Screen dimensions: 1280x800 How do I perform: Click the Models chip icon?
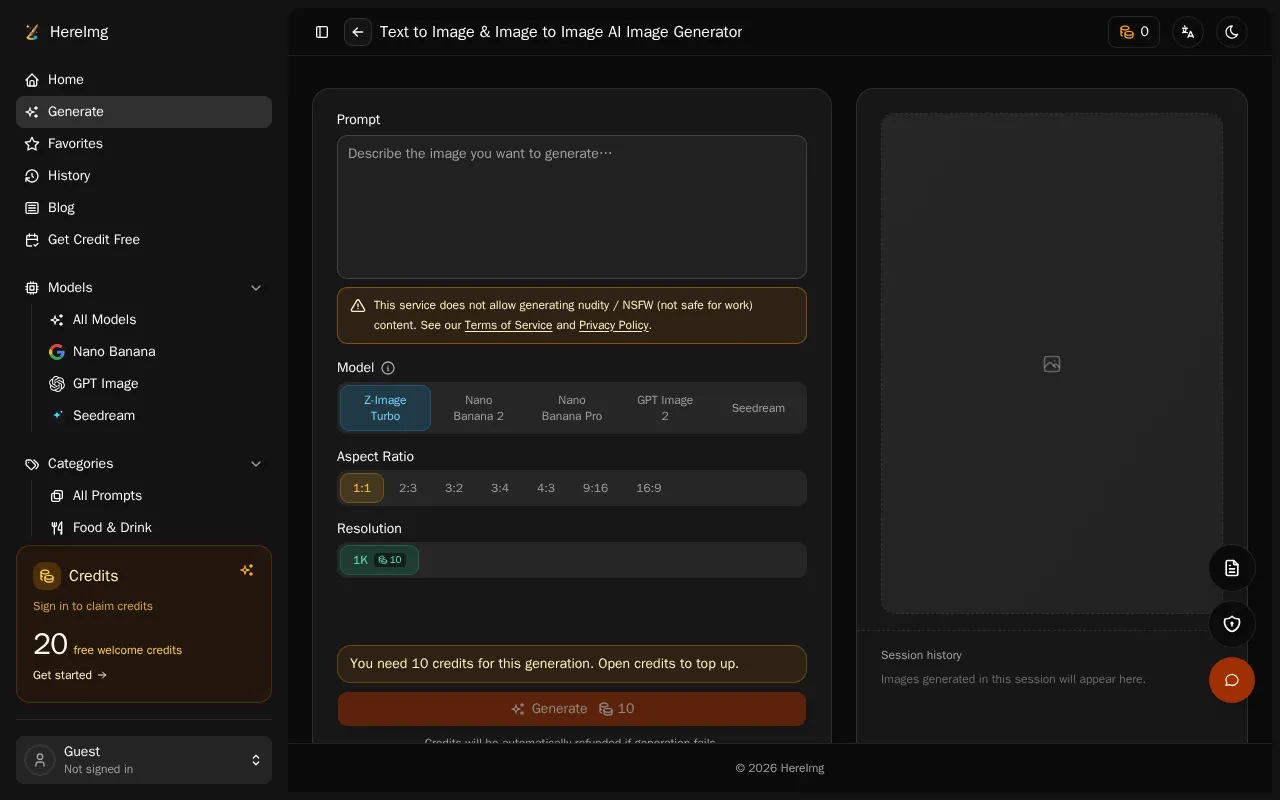coord(32,288)
